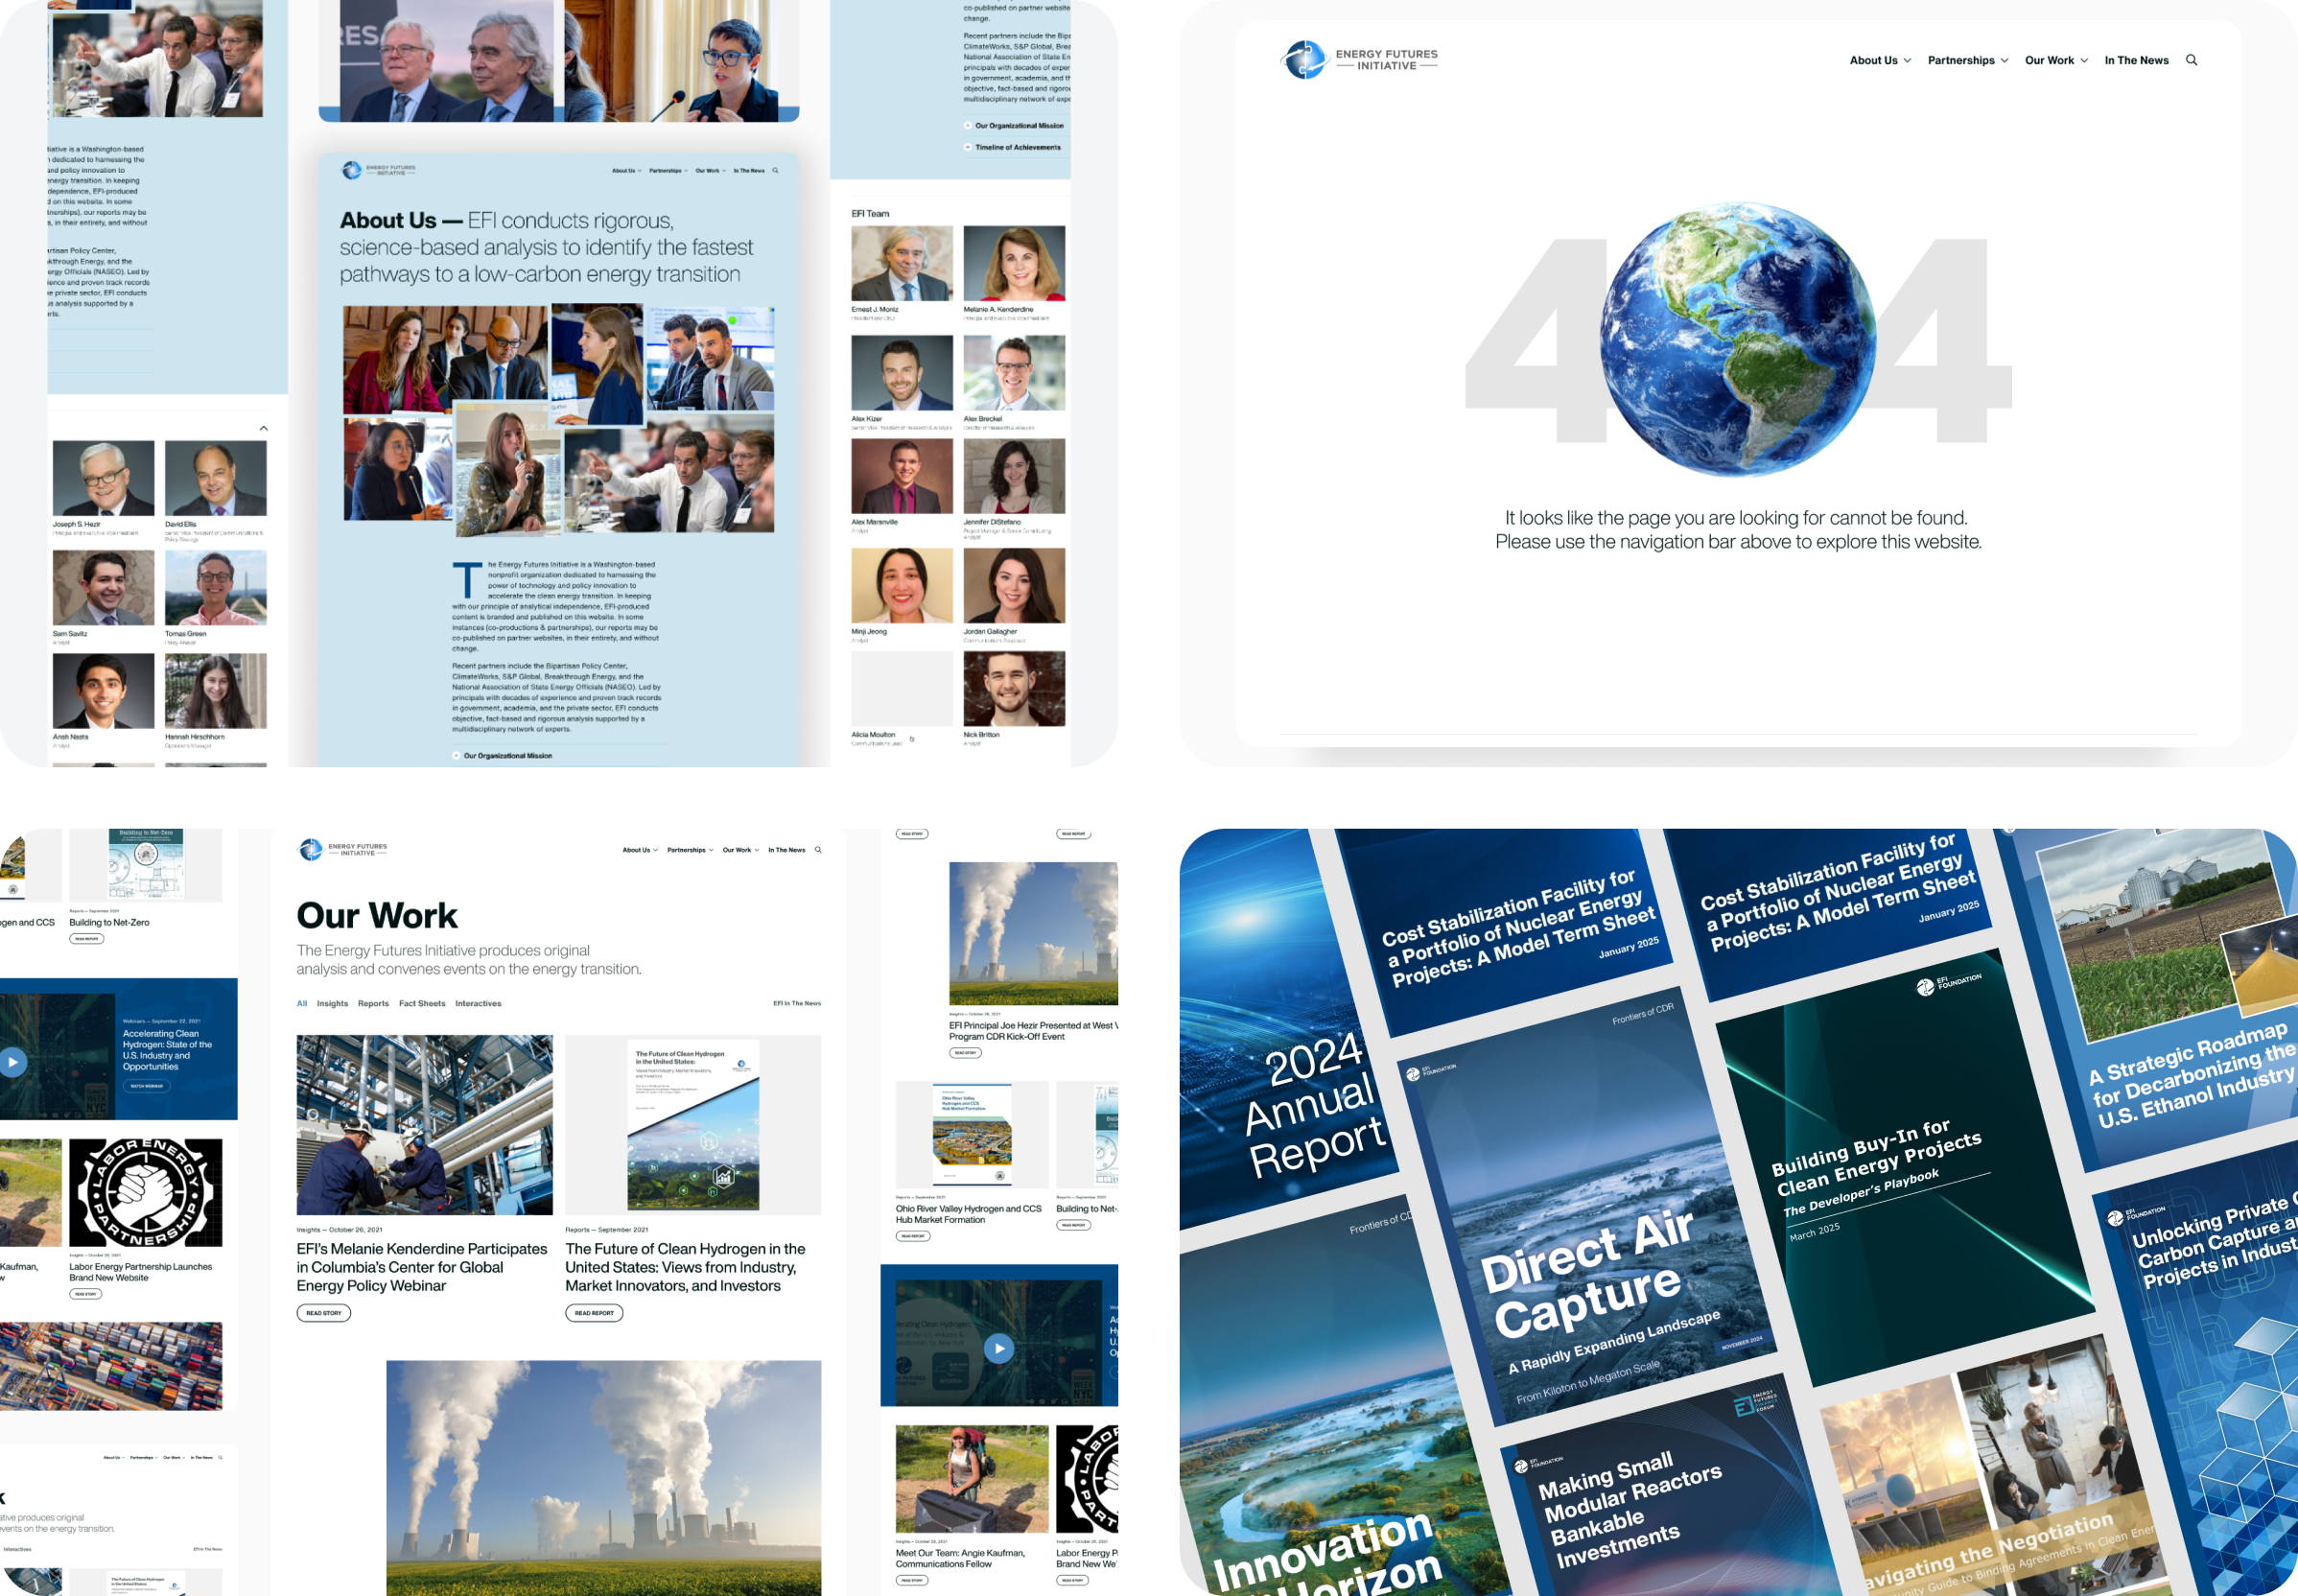Click the up chevron above David Ellis's photo

click(264, 428)
